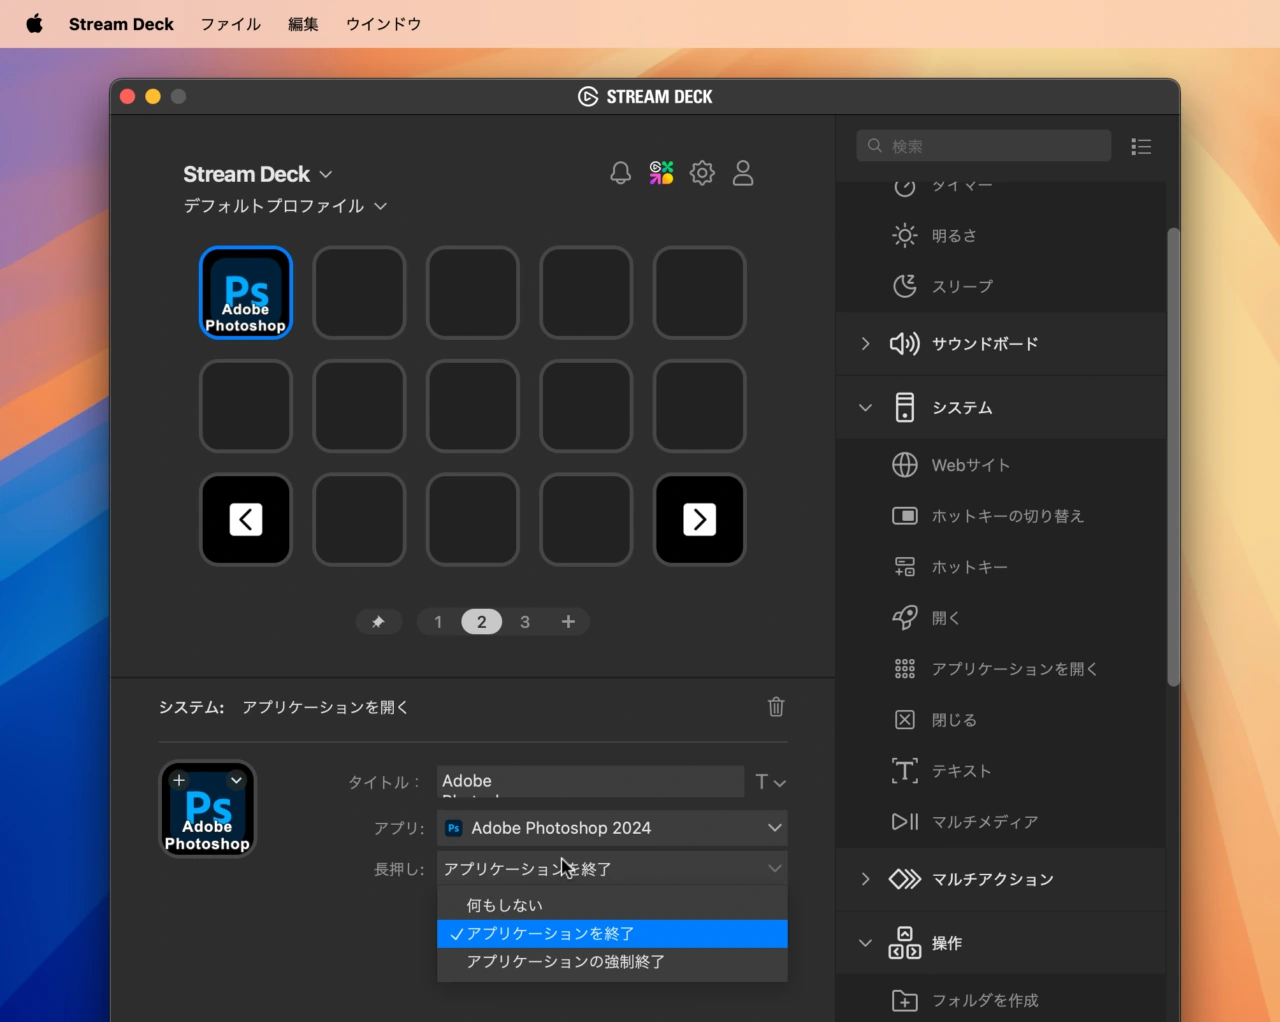Collapse the システム category
The image size is (1280, 1022).
pyautogui.click(x=865, y=408)
